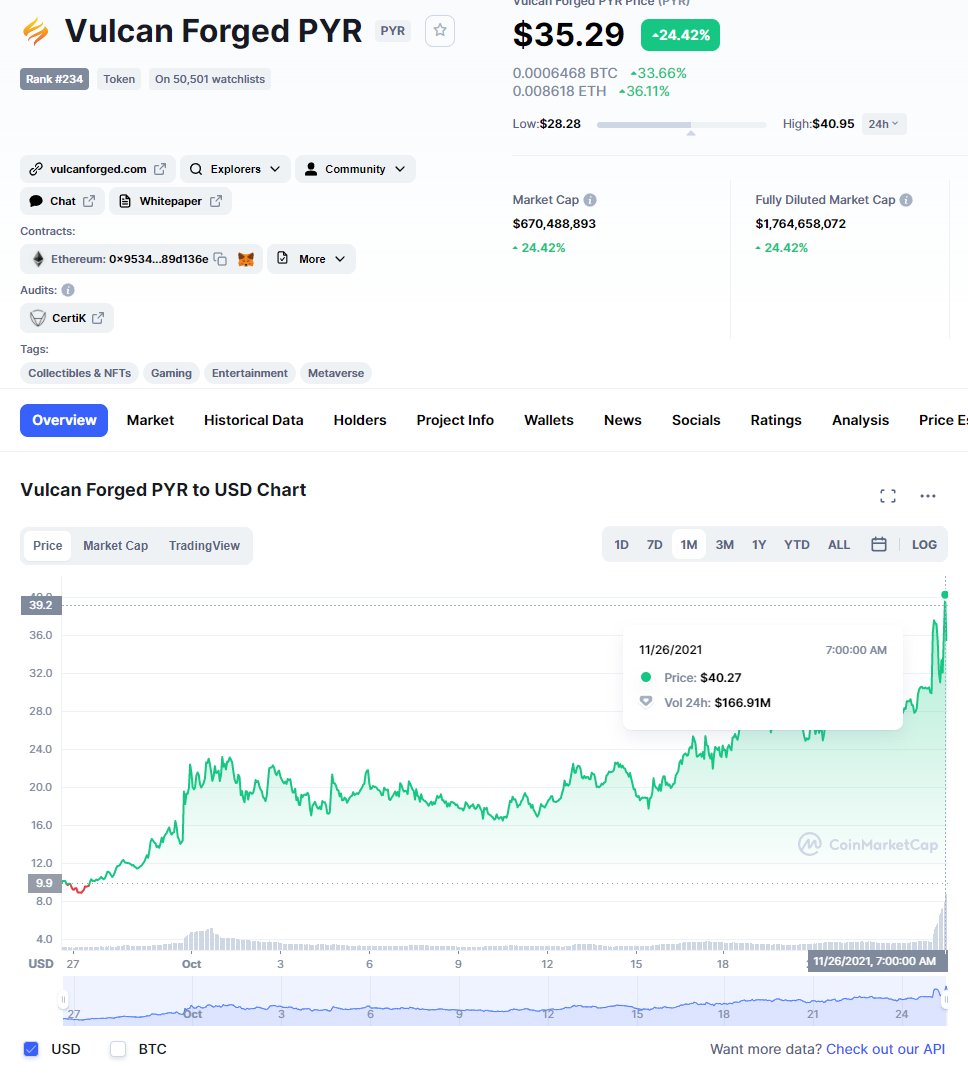Expand the More contracts dropdown

pyautogui.click(x=339, y=259)
